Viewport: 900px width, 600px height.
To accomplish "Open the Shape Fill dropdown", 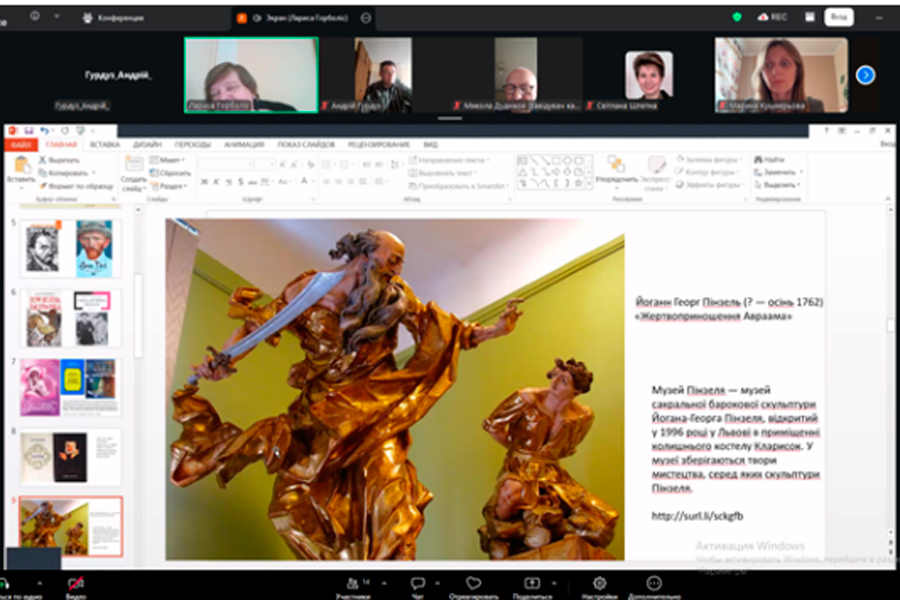I will pos(710,159).
